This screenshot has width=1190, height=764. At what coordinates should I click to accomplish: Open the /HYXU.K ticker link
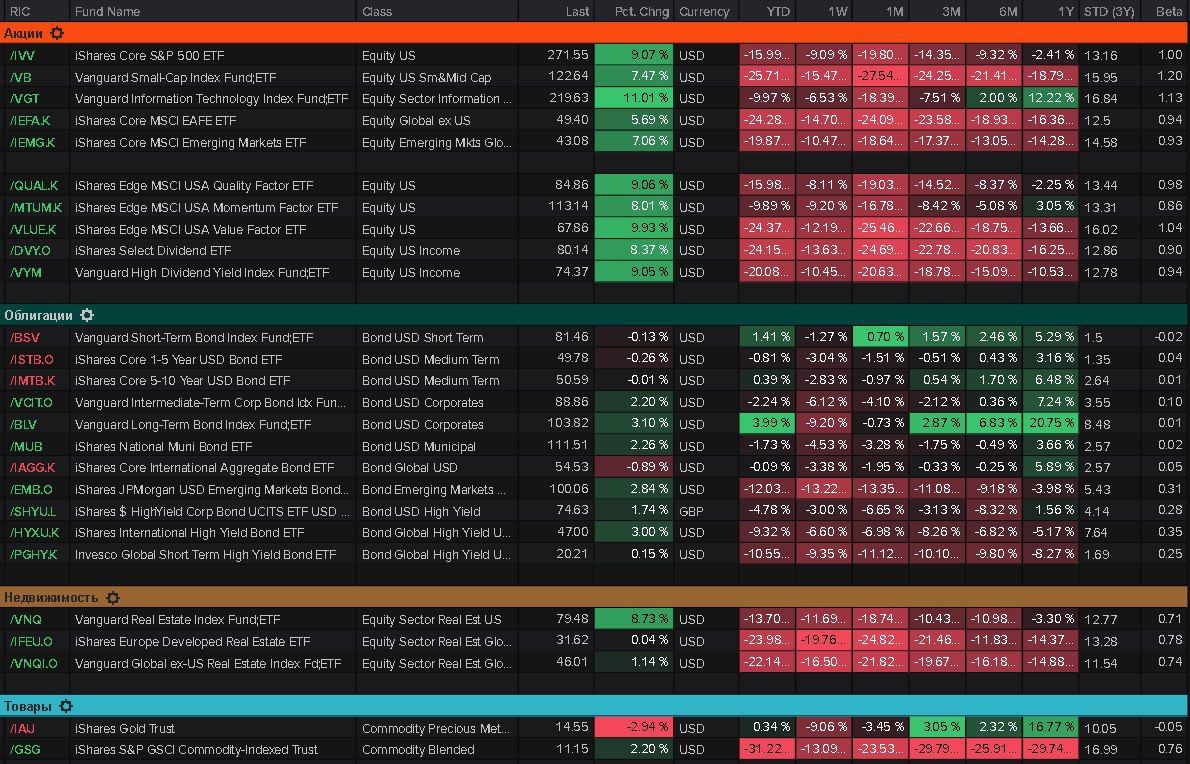coord(34,533)
